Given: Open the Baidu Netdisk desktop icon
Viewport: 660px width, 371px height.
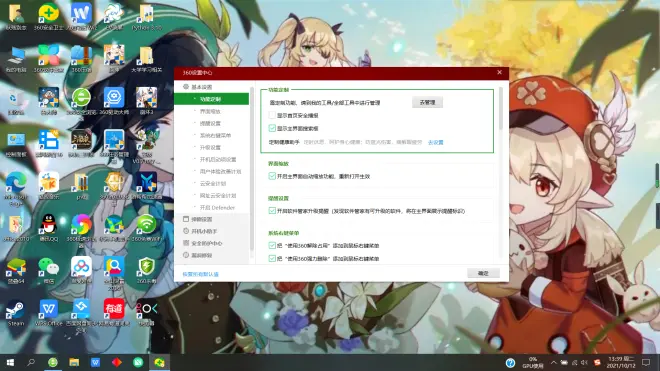Looking at the screenshot, I should (81, 270).
